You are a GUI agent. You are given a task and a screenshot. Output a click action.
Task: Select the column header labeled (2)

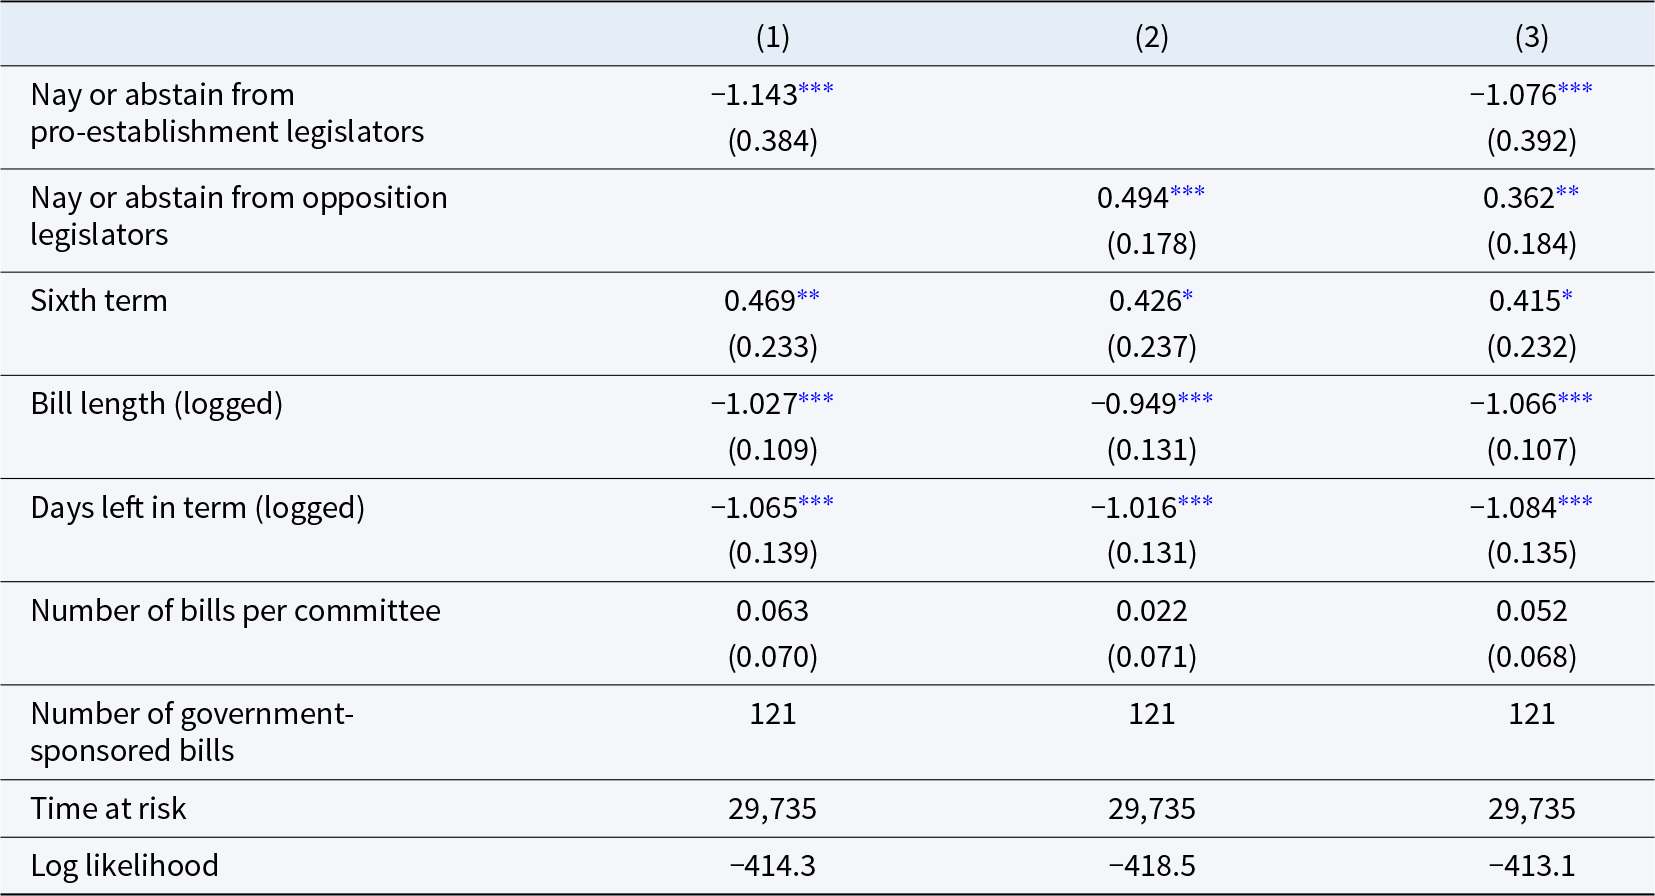[x=1151, y=37]
